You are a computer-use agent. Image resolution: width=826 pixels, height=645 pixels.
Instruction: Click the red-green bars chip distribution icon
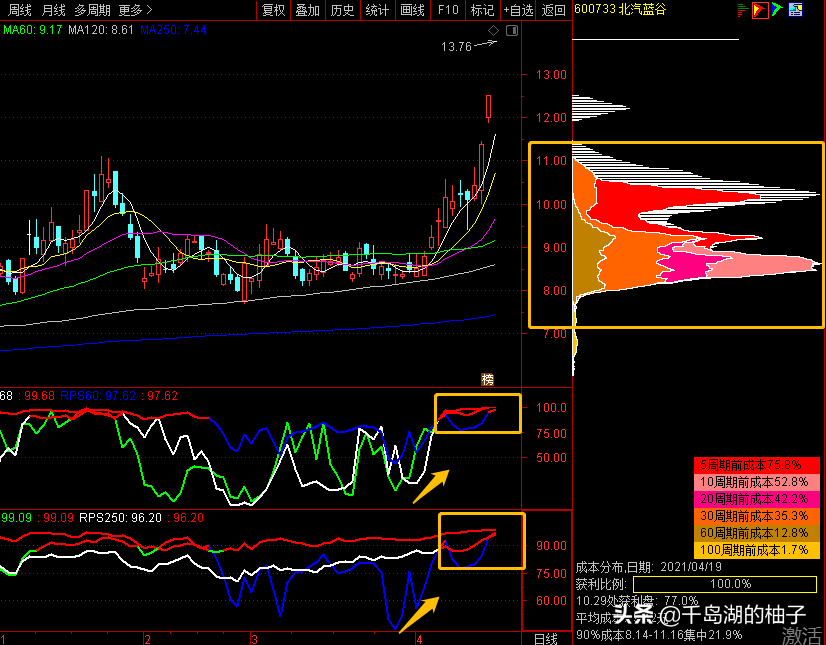[741, 10]
